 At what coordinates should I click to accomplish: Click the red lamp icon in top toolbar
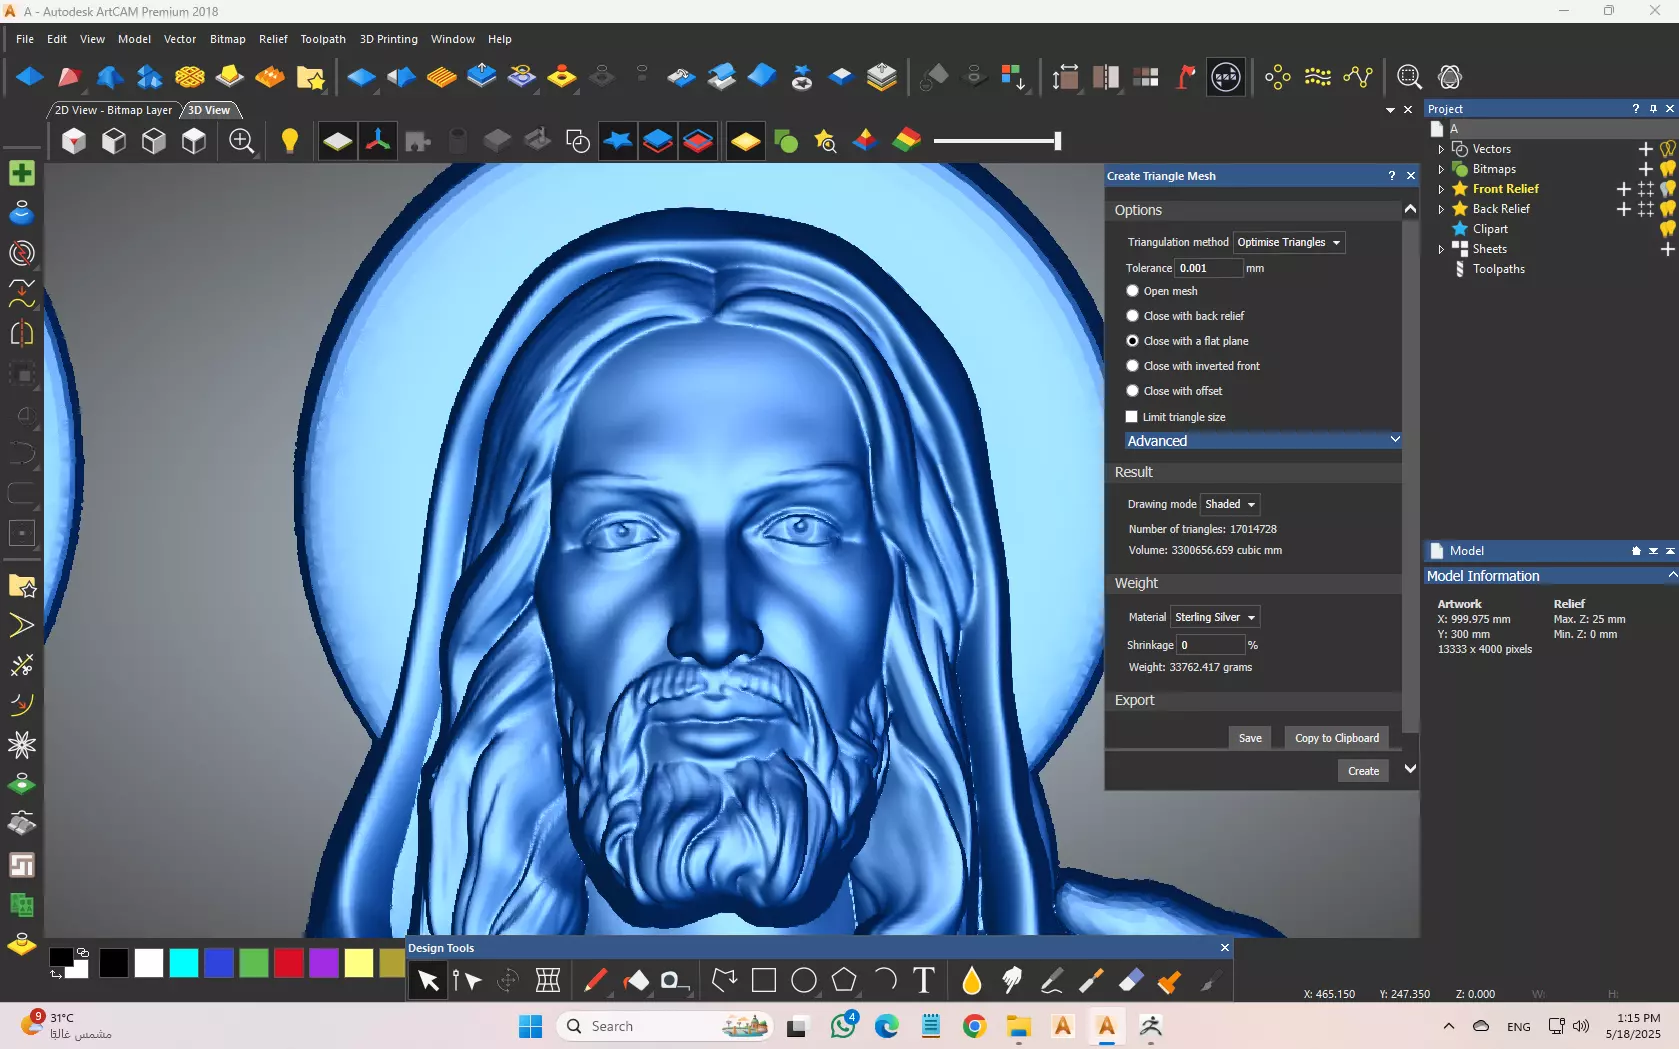[1186, 77]
